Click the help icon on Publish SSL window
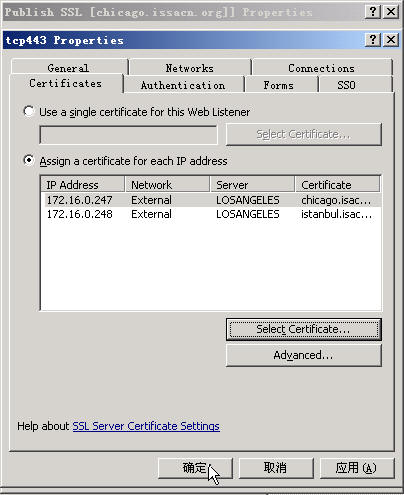This screenshot has height=495, width=404. tap(373, 12)
